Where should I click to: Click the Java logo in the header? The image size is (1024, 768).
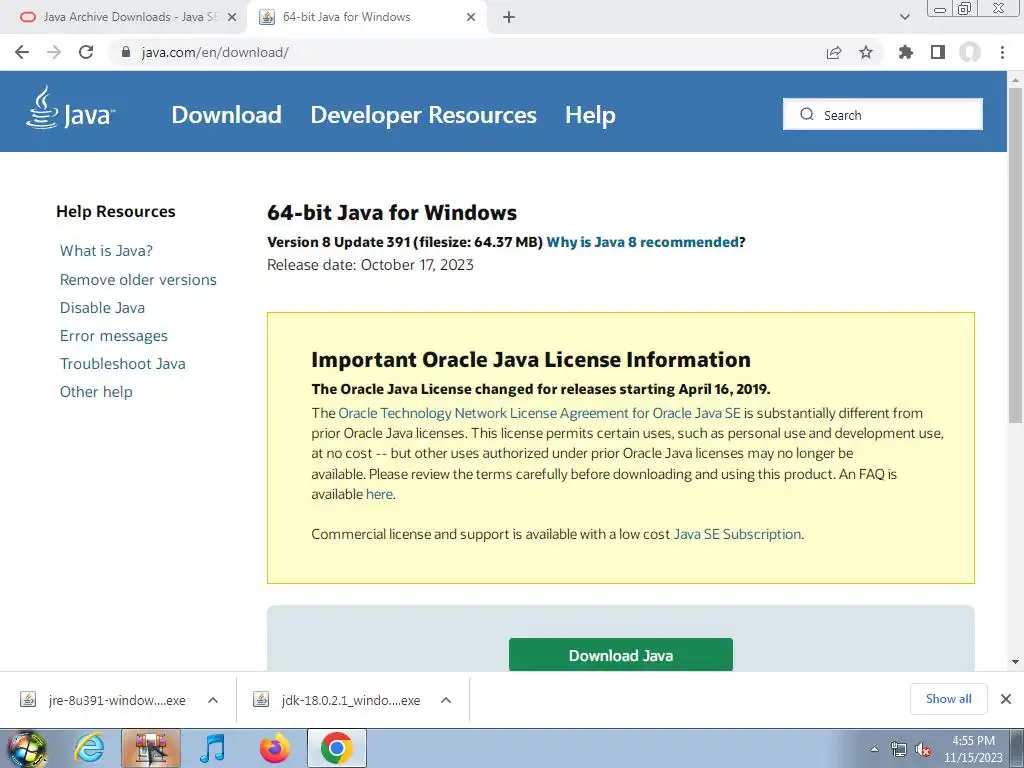[x=71, y=108]
